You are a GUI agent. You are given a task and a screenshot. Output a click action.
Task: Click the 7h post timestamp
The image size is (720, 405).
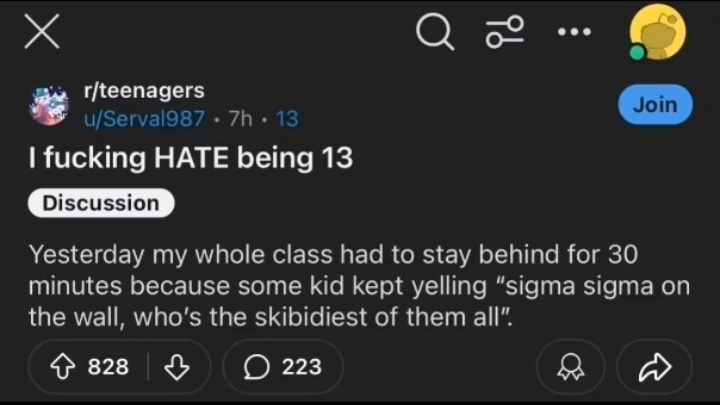click(x=241, y=119)
